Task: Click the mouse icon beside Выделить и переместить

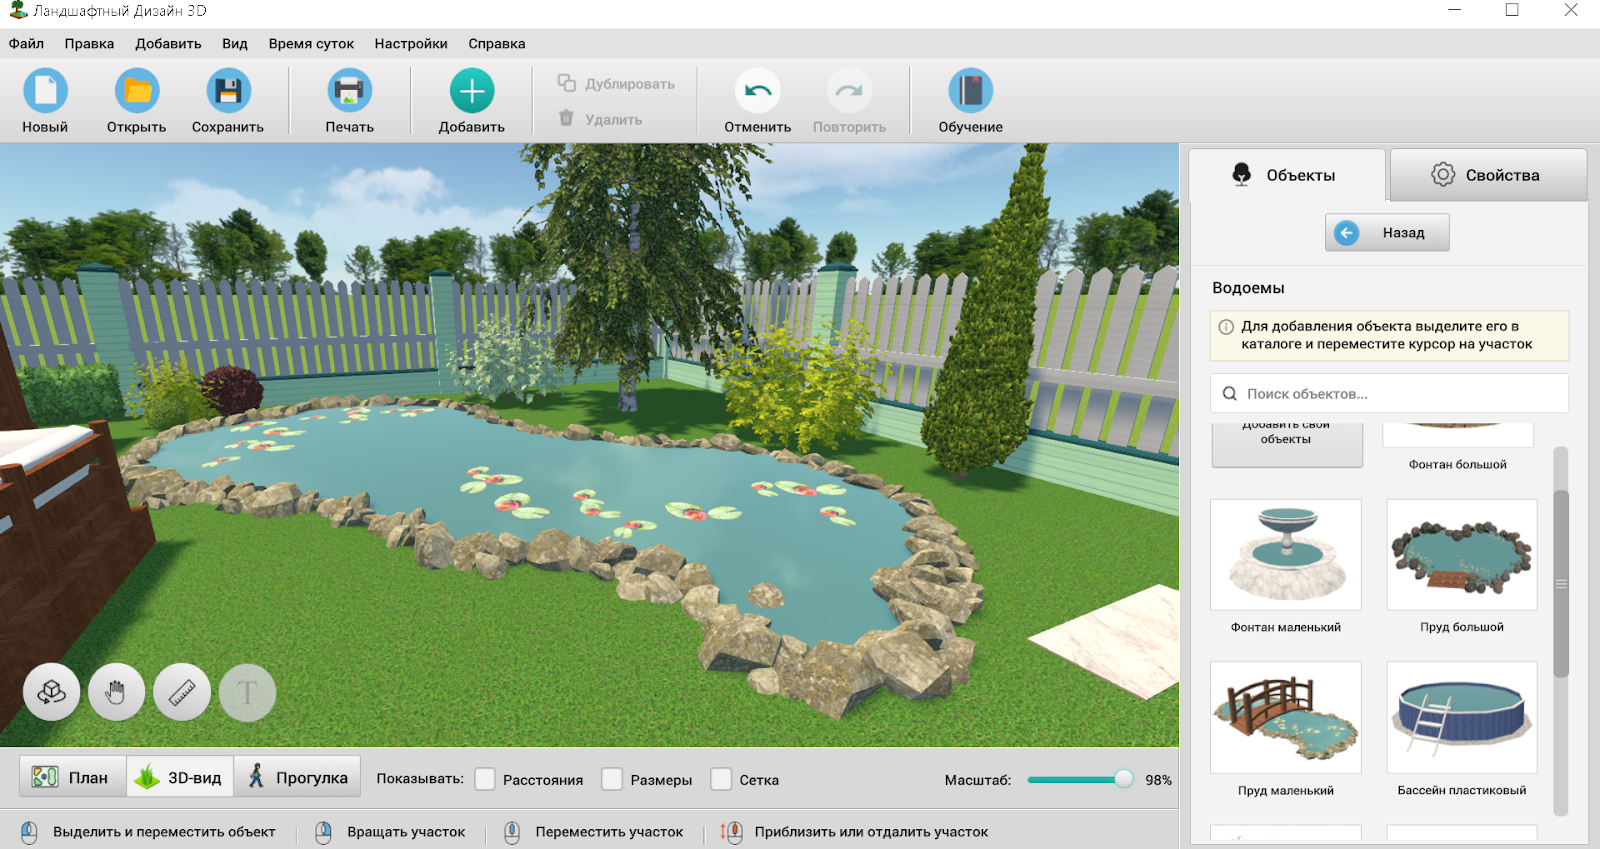Action: (x=29, y=832)
